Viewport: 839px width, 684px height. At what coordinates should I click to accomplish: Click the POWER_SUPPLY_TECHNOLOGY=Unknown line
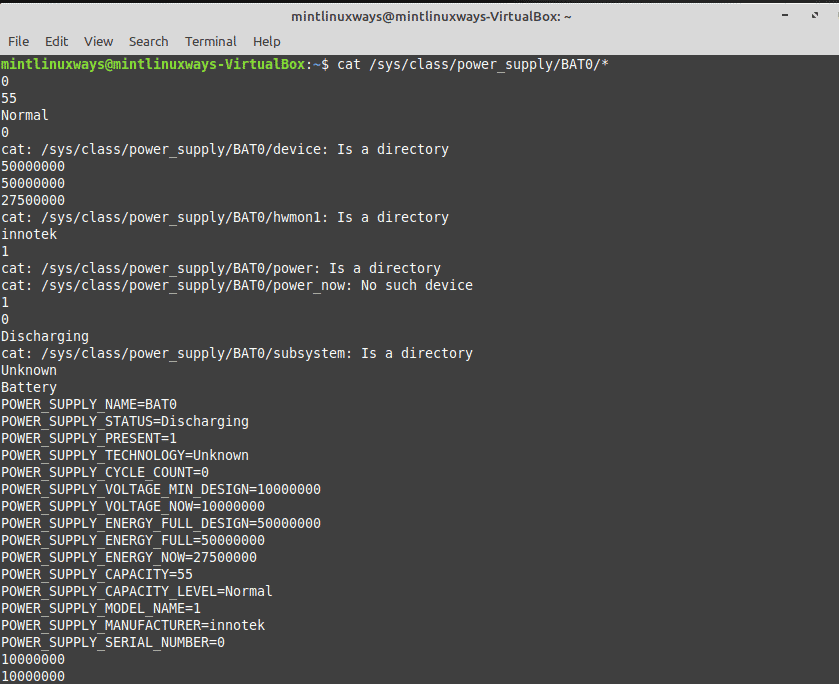[125, 455]
